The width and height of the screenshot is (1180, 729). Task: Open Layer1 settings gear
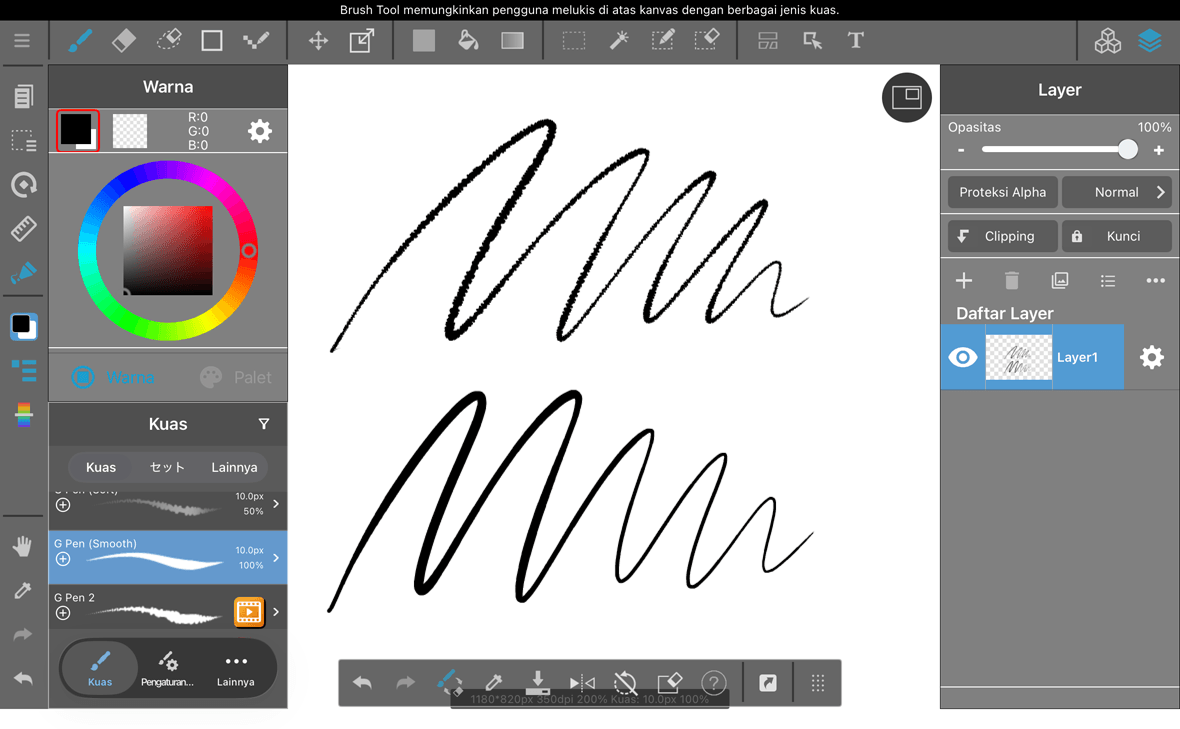(x=1151, y=357)
